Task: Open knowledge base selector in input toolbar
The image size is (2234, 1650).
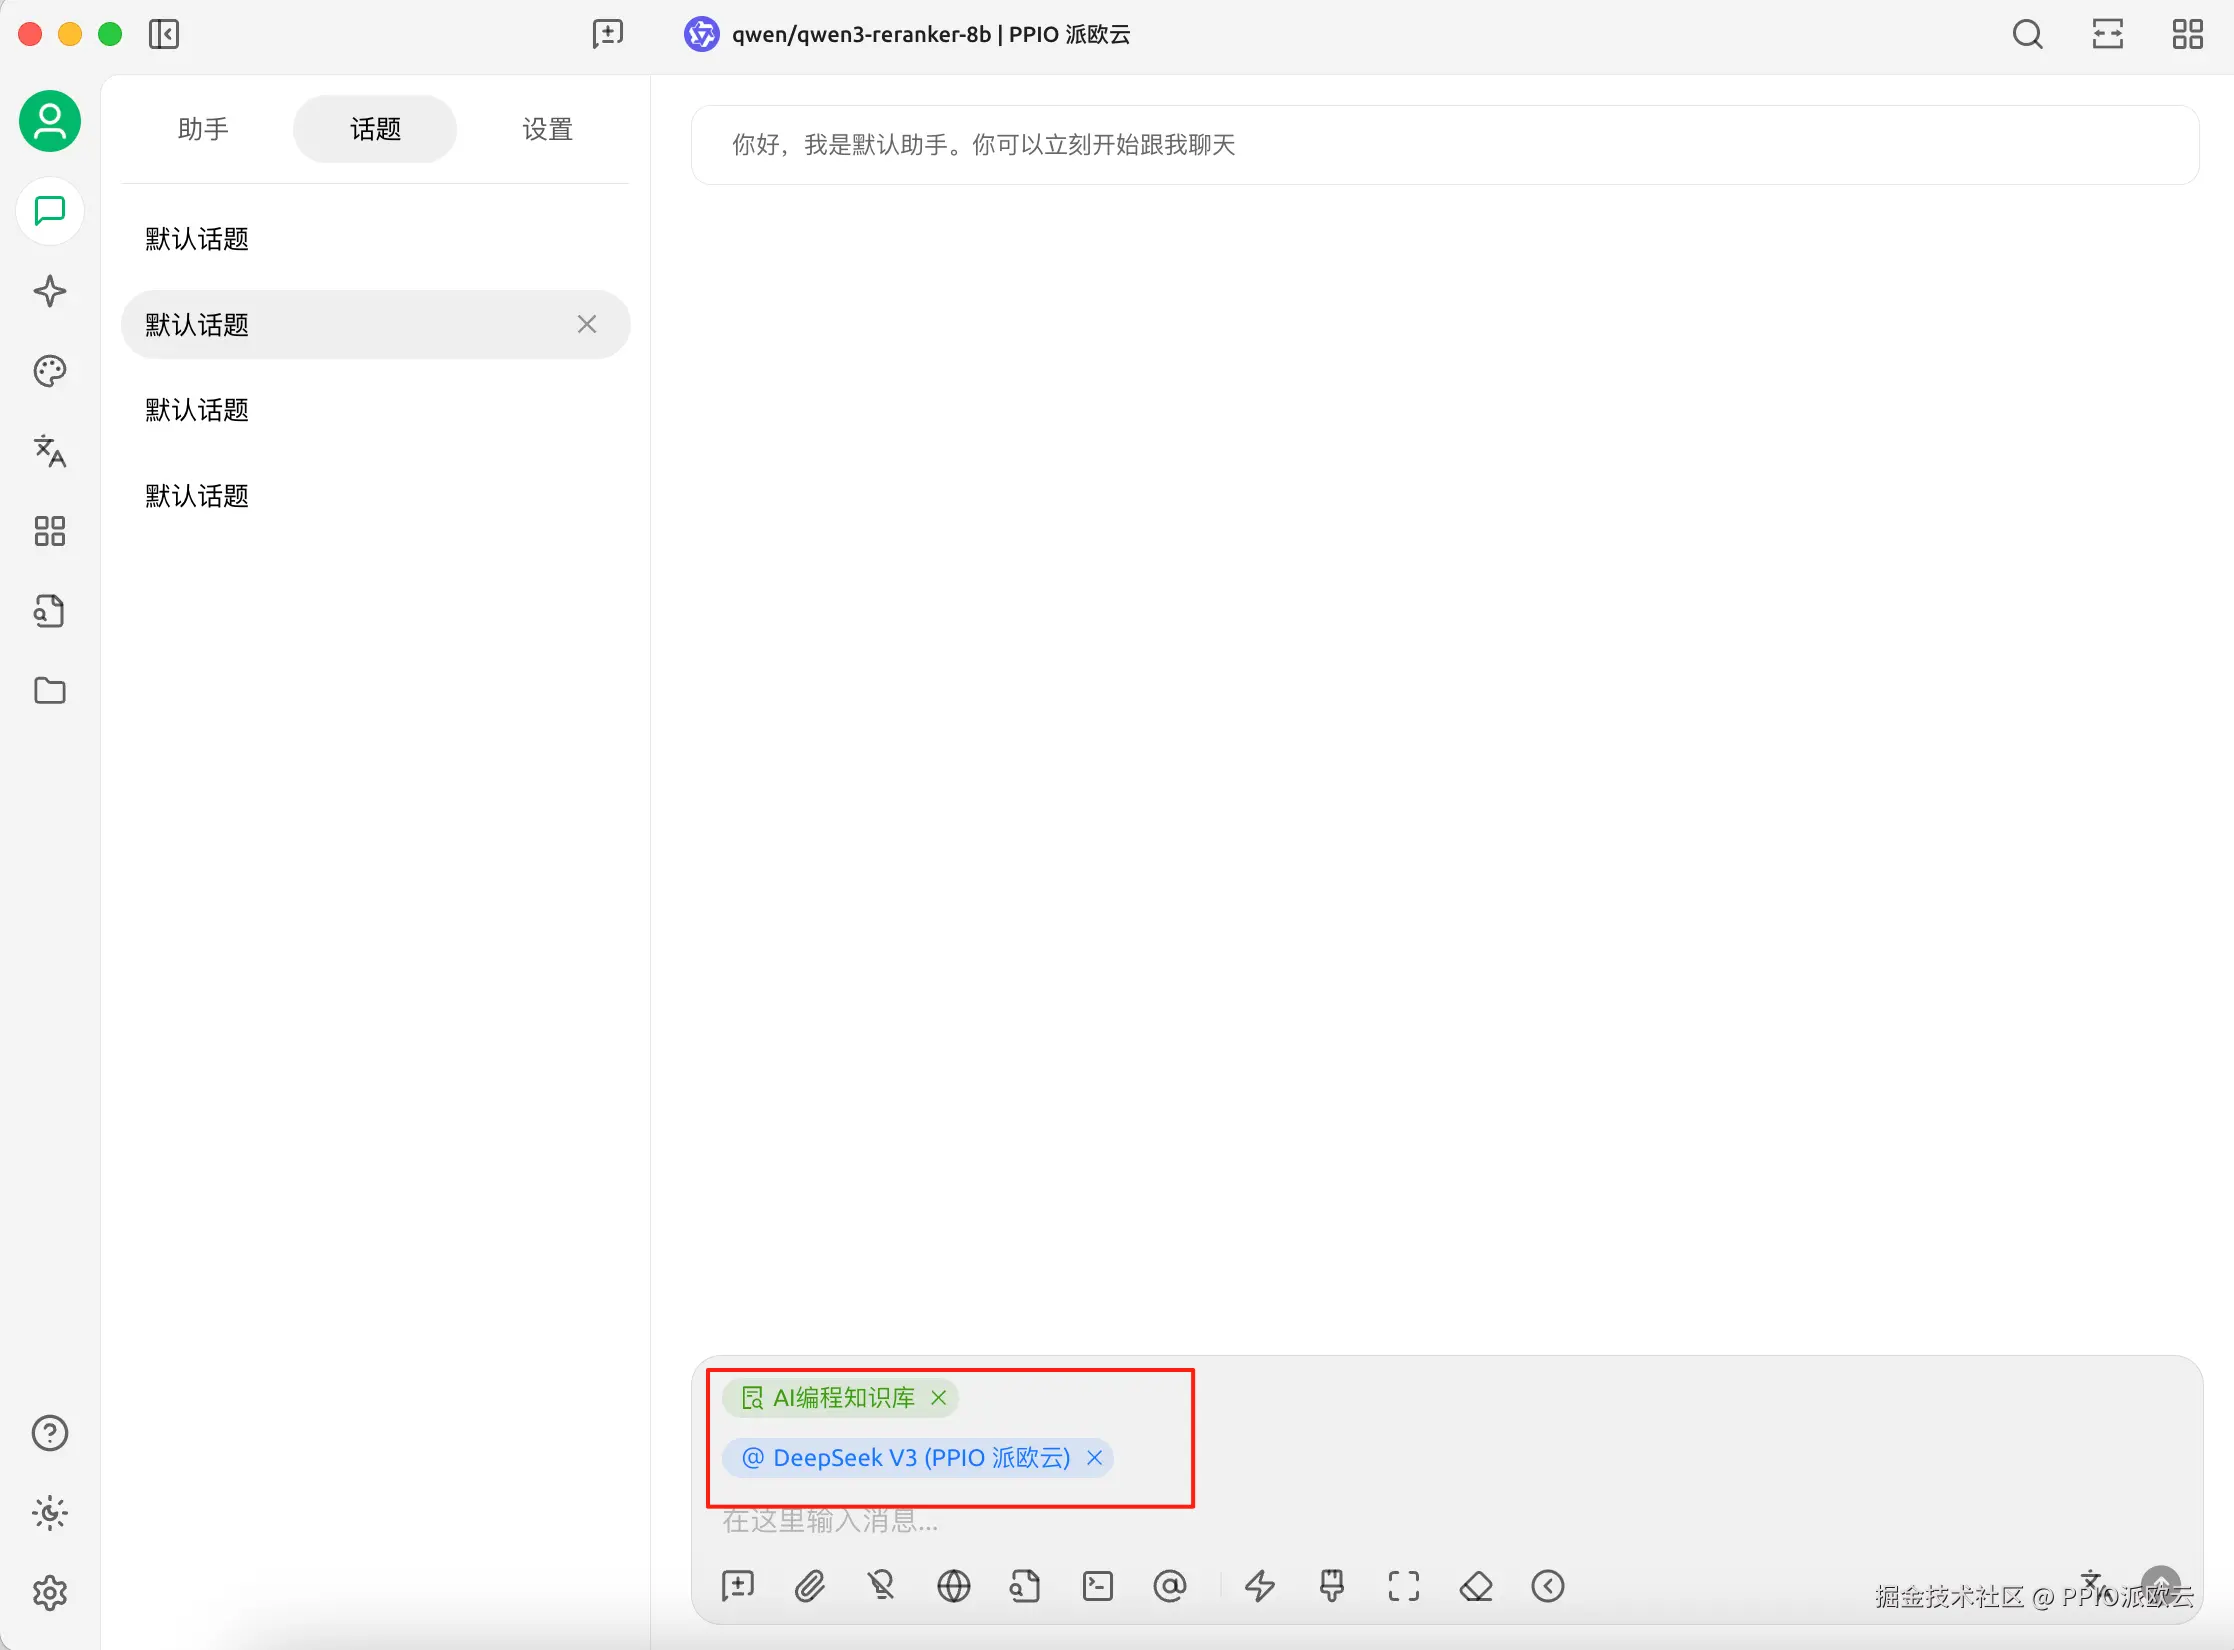Action: click(1025, 1586)
